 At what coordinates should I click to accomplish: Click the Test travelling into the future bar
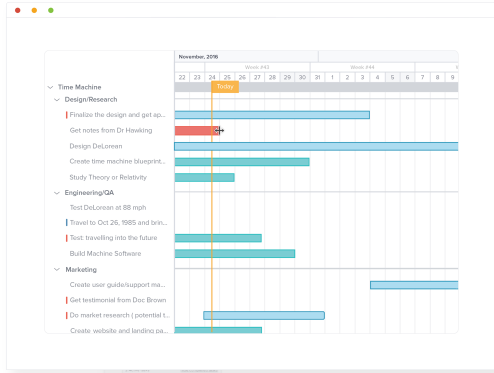pyautogui.click(x=218, y=238)
